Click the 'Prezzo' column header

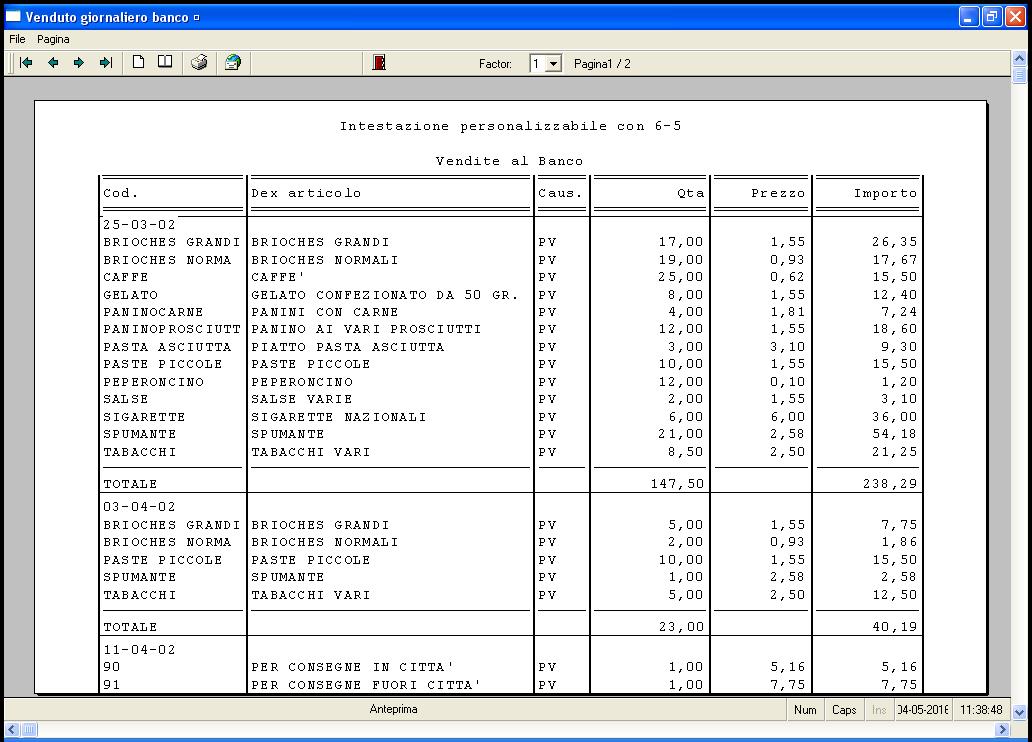click(778, 193)
